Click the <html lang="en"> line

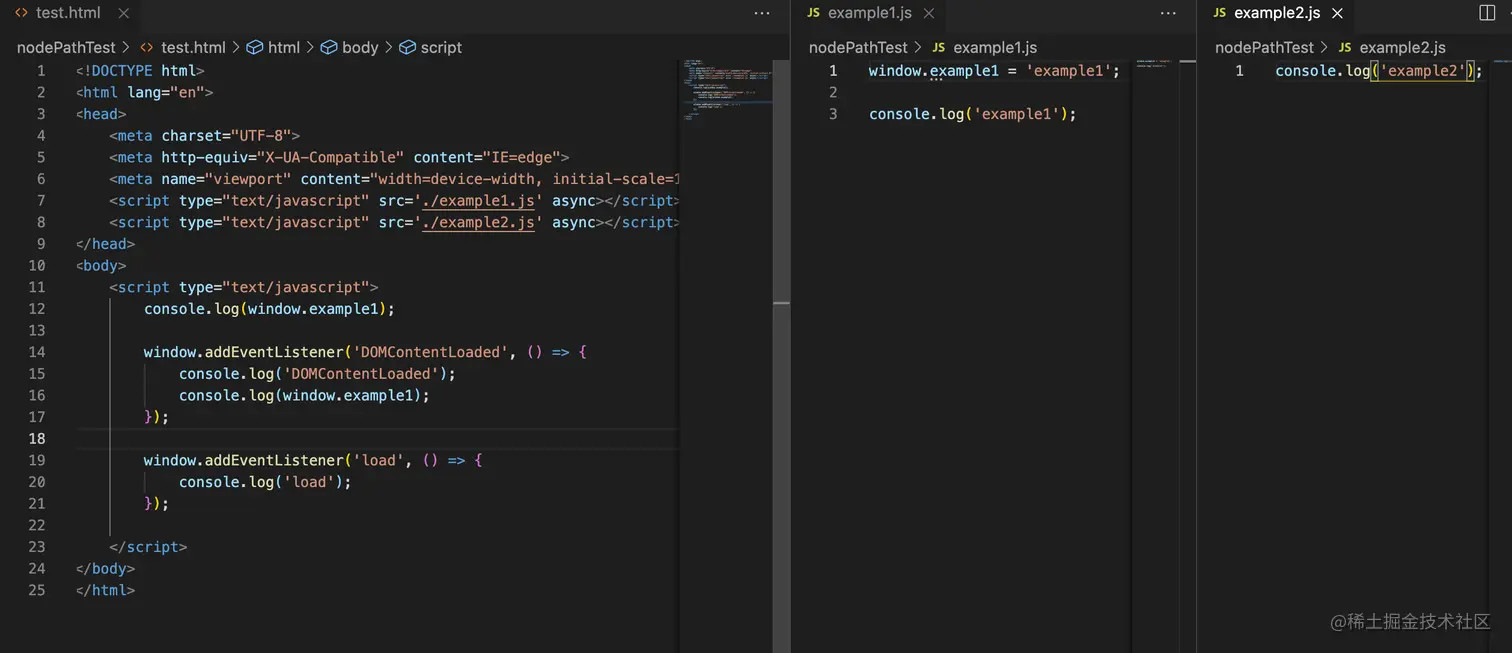145,92
